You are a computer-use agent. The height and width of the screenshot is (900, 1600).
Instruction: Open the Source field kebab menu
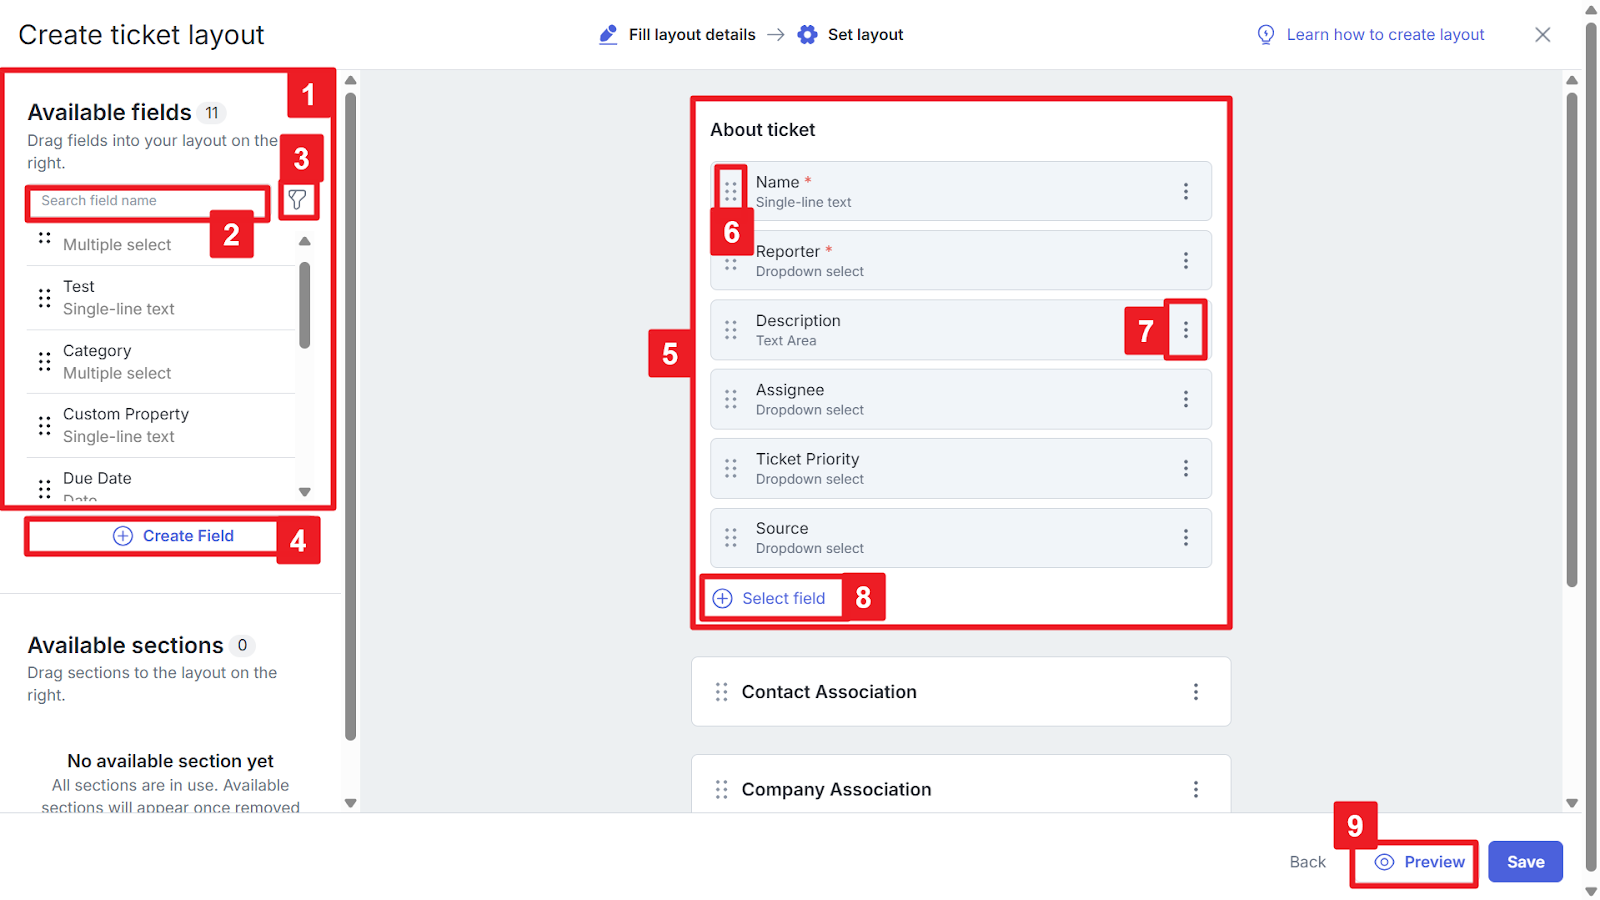[x=1186, y=538]
